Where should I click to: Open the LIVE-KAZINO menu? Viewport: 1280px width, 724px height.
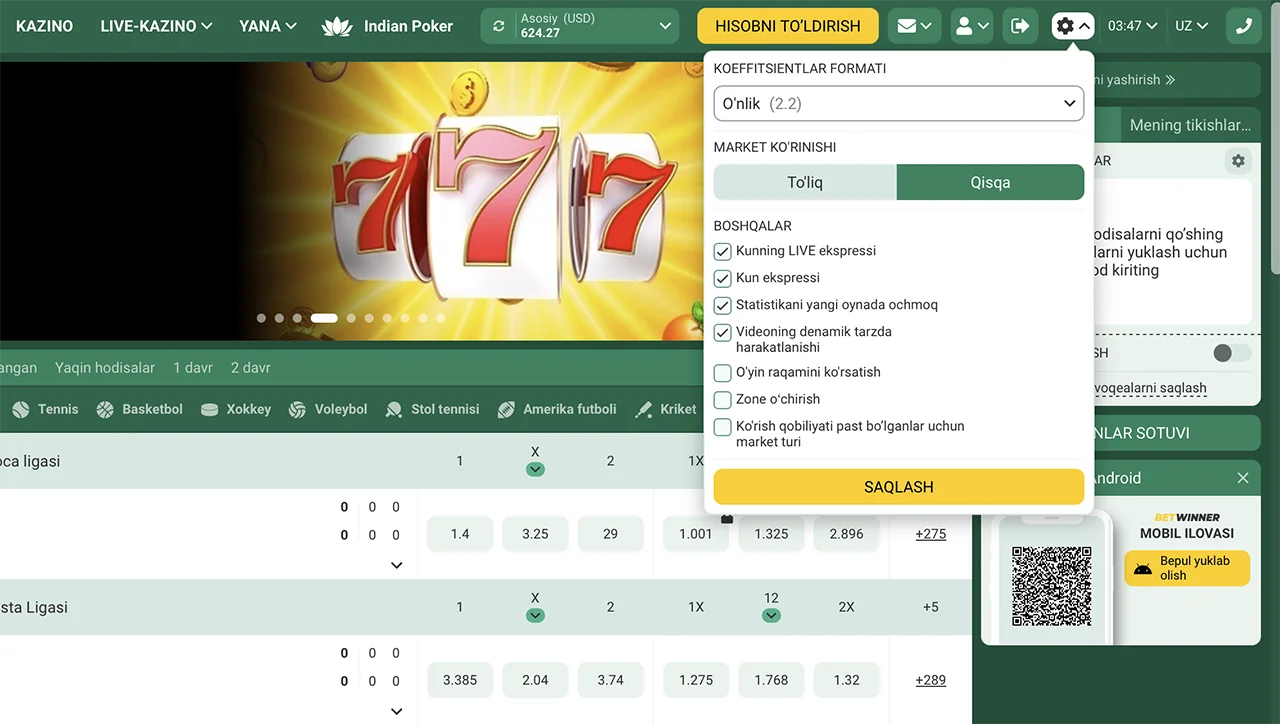tap(156, 26)
